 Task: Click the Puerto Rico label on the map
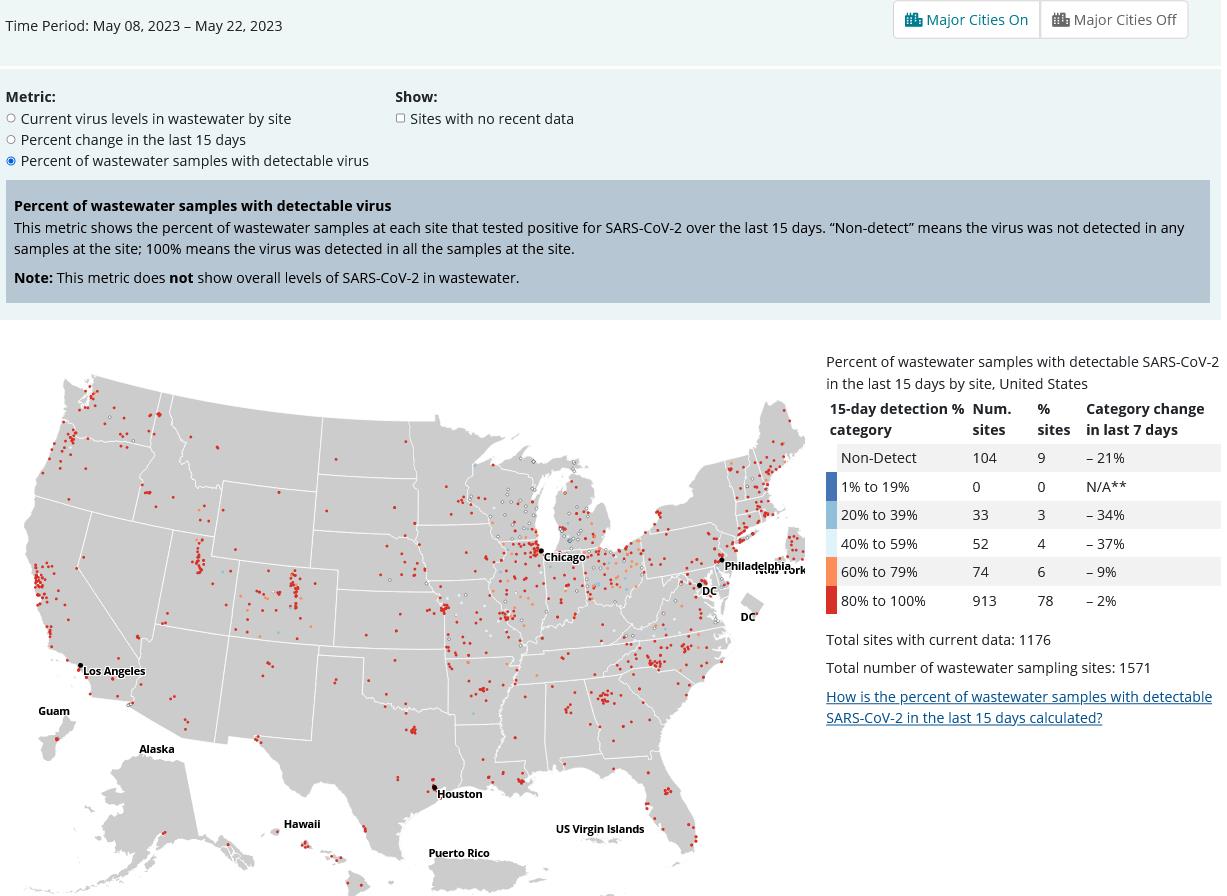click(x=459, y=853)
